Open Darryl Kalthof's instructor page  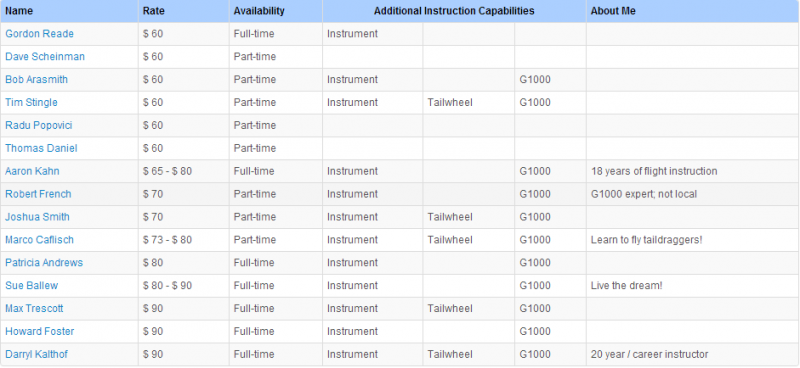[36, 355]
